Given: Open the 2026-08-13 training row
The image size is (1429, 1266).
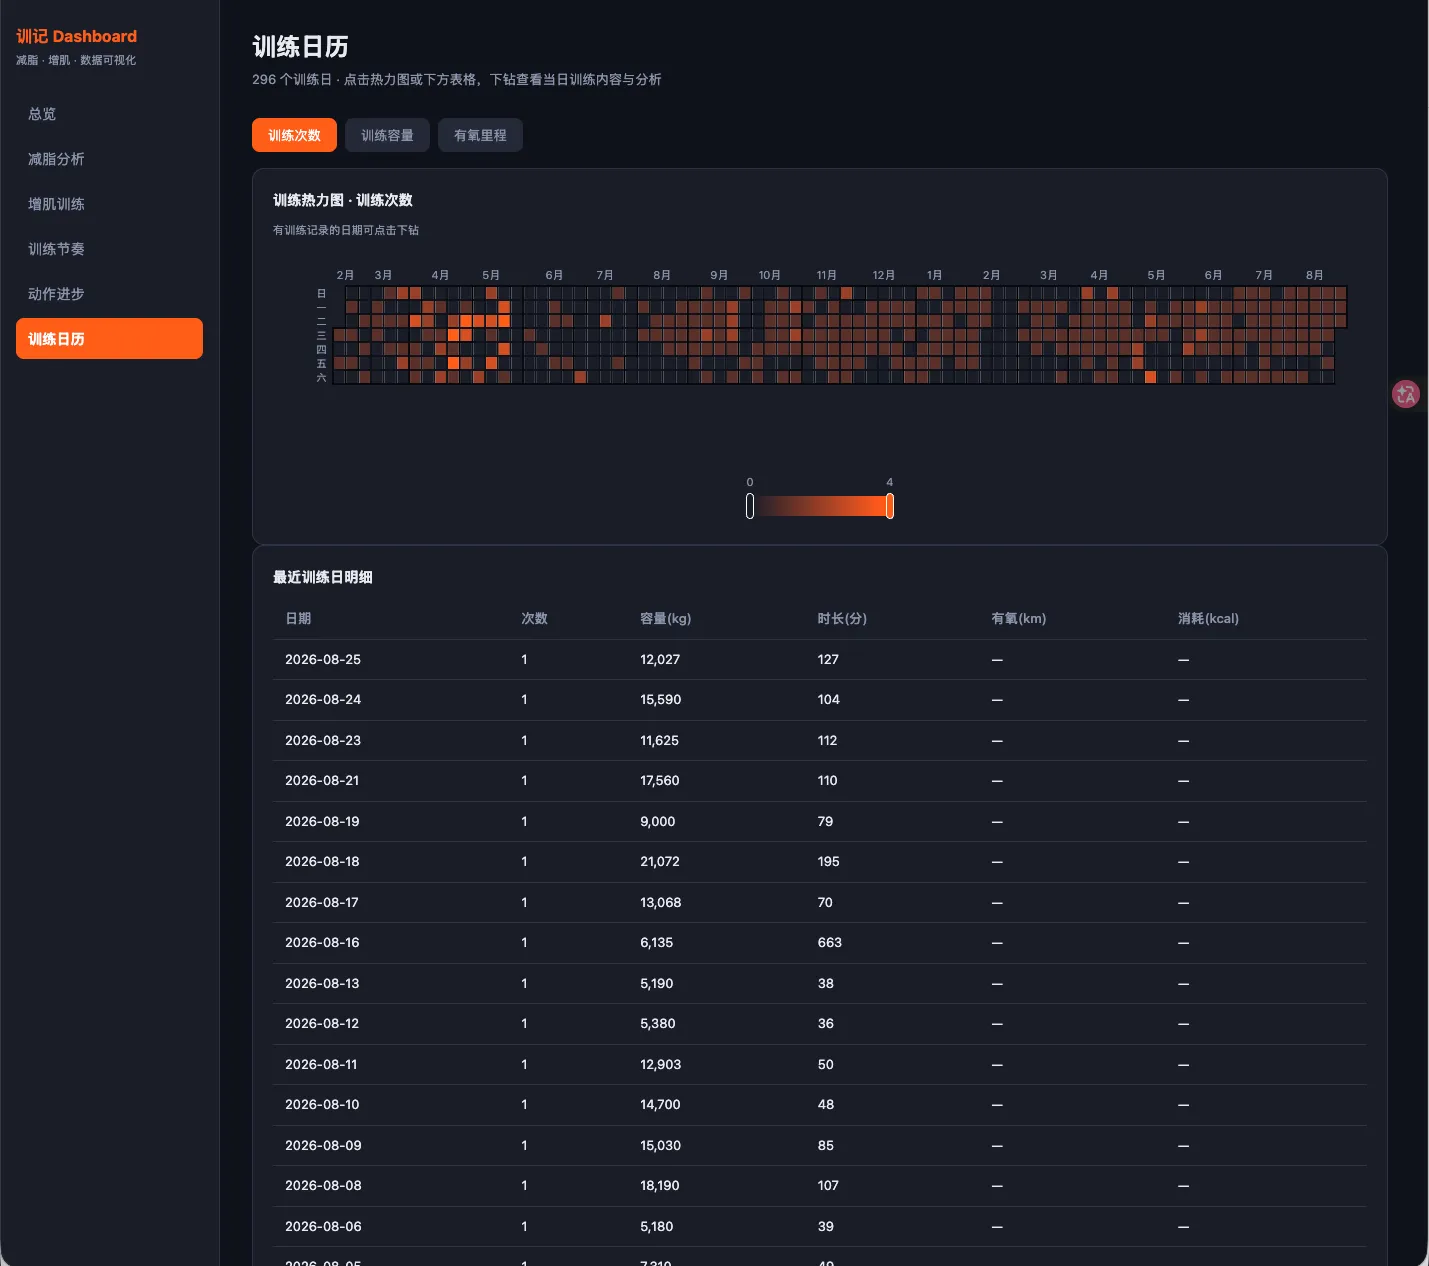Looking at the screenshot, I should click(x=820, y=984).
